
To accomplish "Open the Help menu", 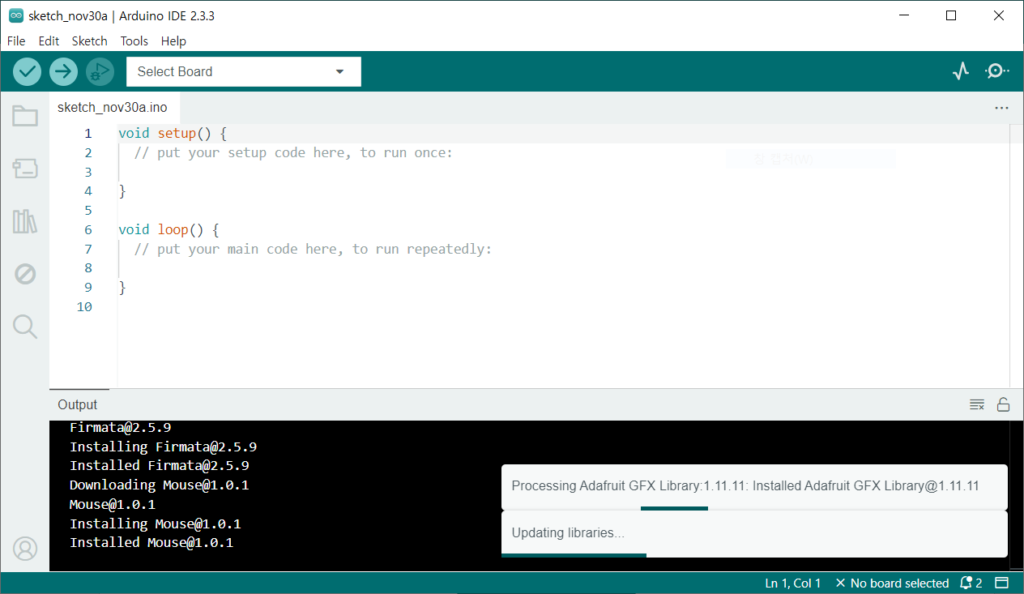I will (x=174, y=41).
